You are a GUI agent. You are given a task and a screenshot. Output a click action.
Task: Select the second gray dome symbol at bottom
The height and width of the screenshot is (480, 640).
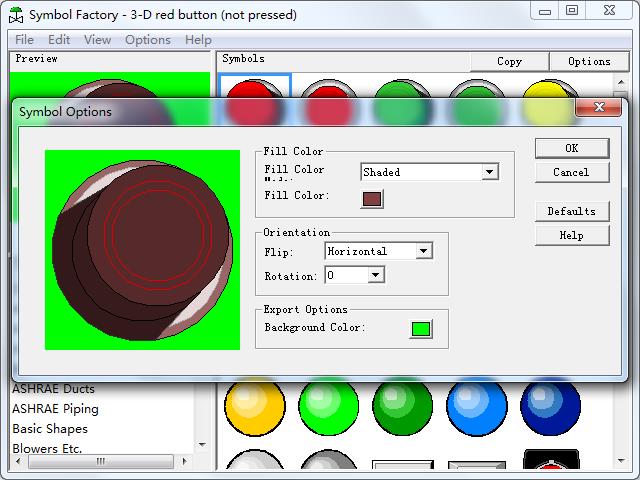pyautogui.click(x=329, y=459)
